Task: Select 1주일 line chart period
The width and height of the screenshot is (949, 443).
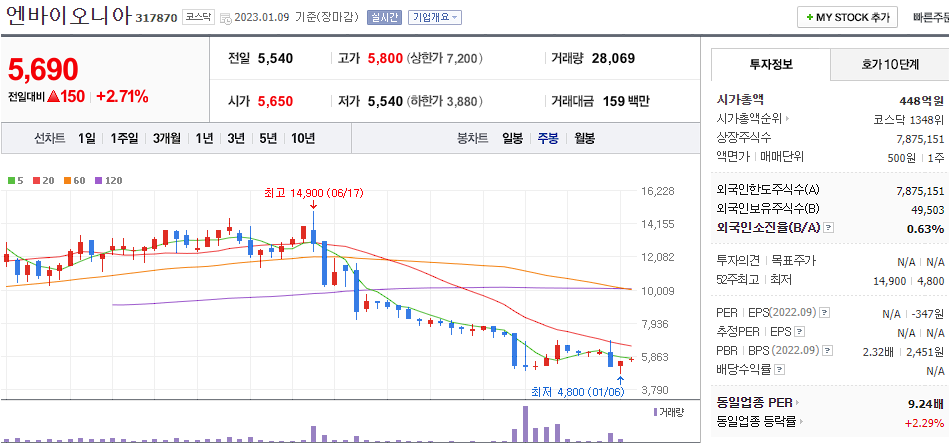Action: click(124, 139)
